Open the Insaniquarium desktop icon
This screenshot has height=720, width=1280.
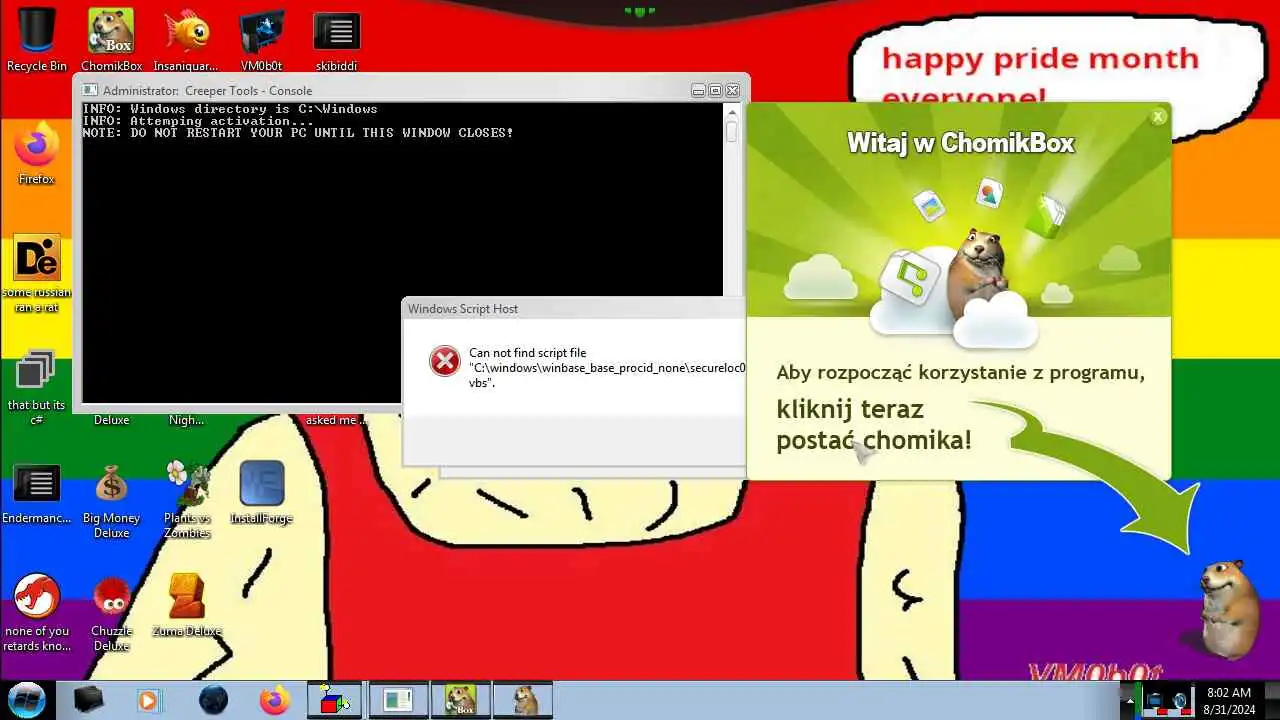click(186, 40)
